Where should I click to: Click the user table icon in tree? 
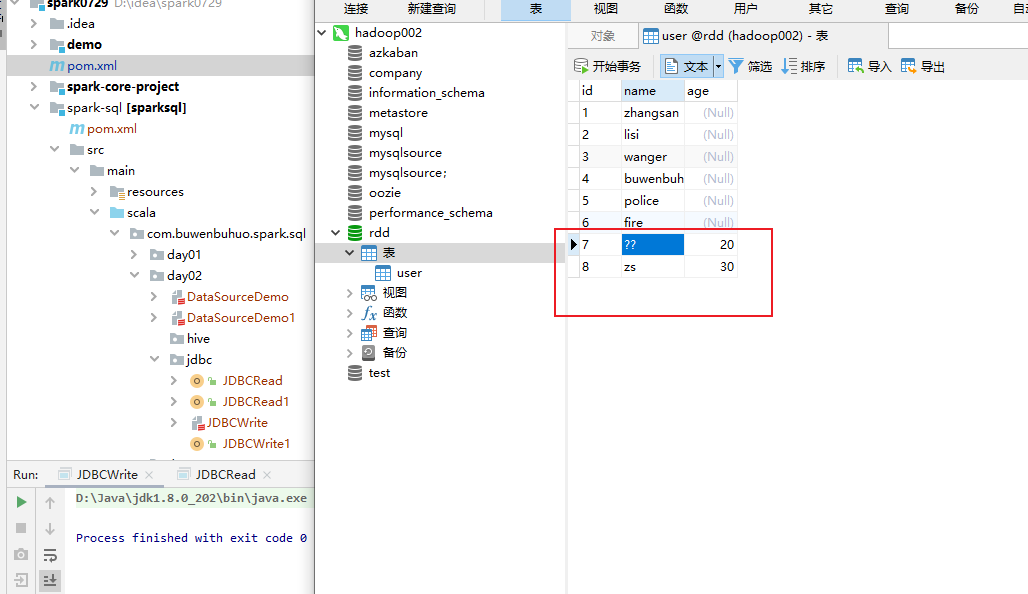click(382, 273)
